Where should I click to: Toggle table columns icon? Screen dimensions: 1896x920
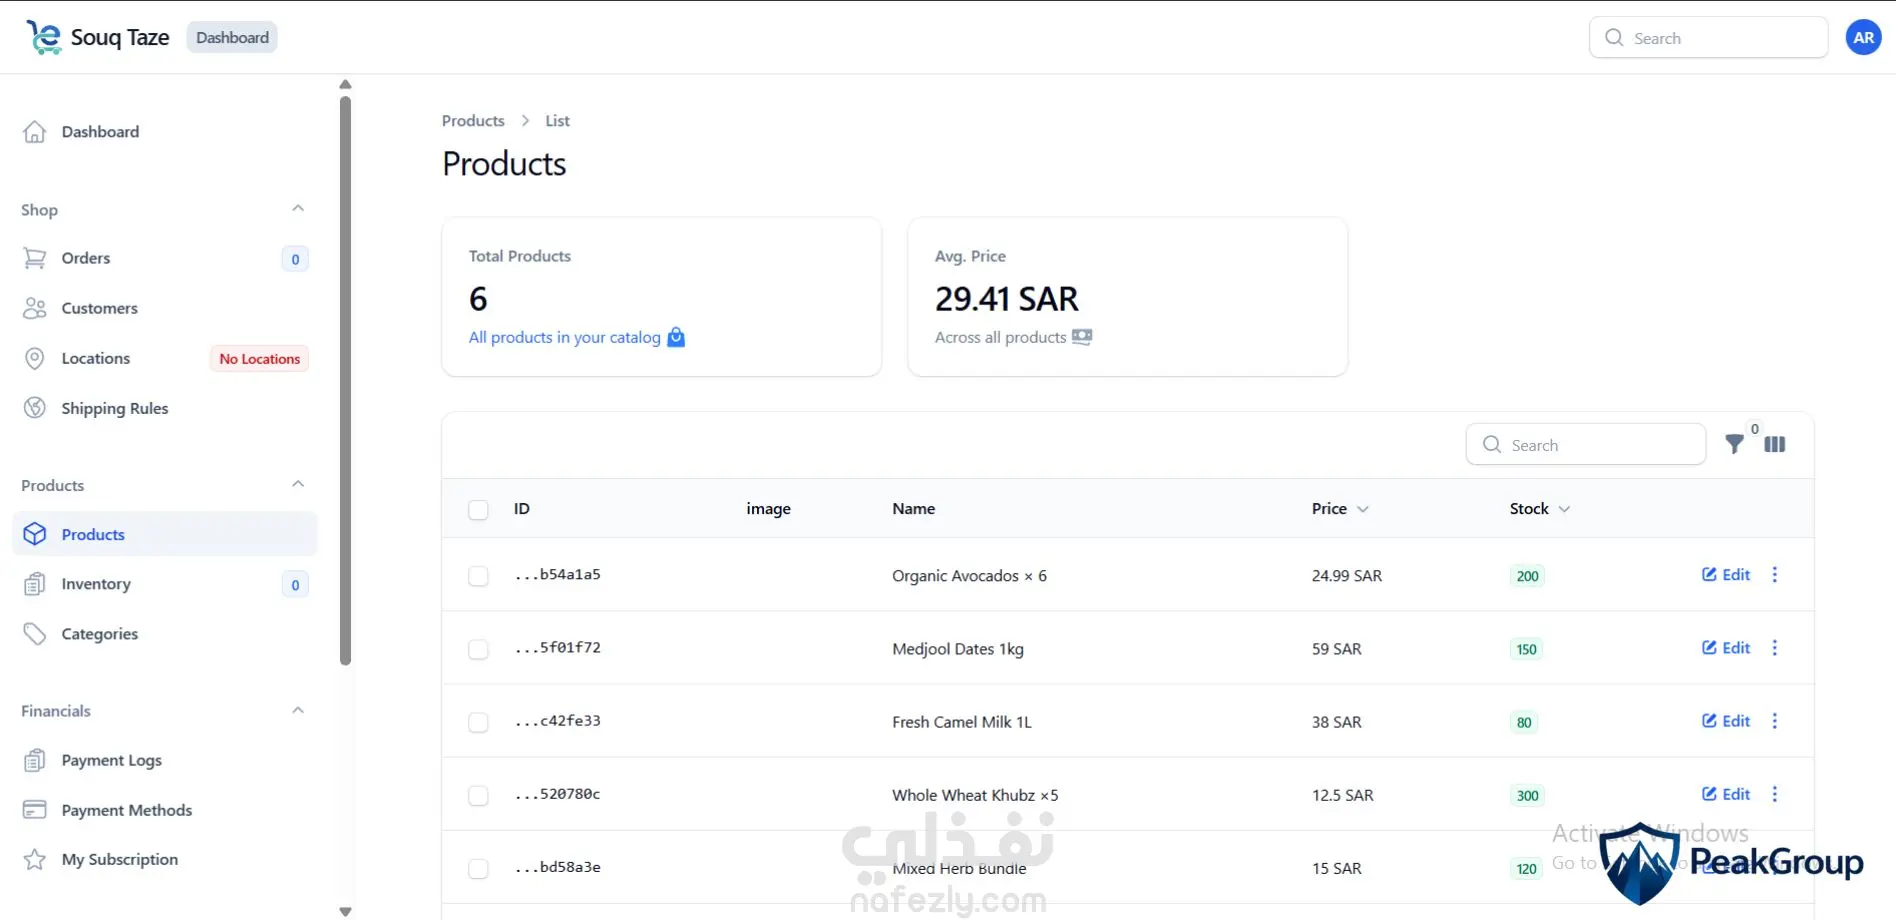point(1775,444)
